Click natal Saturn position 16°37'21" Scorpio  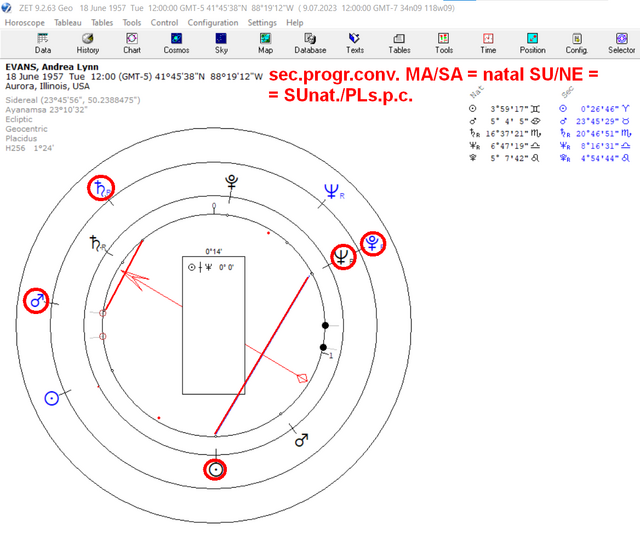pyautogui.click(x=504, y=133)
